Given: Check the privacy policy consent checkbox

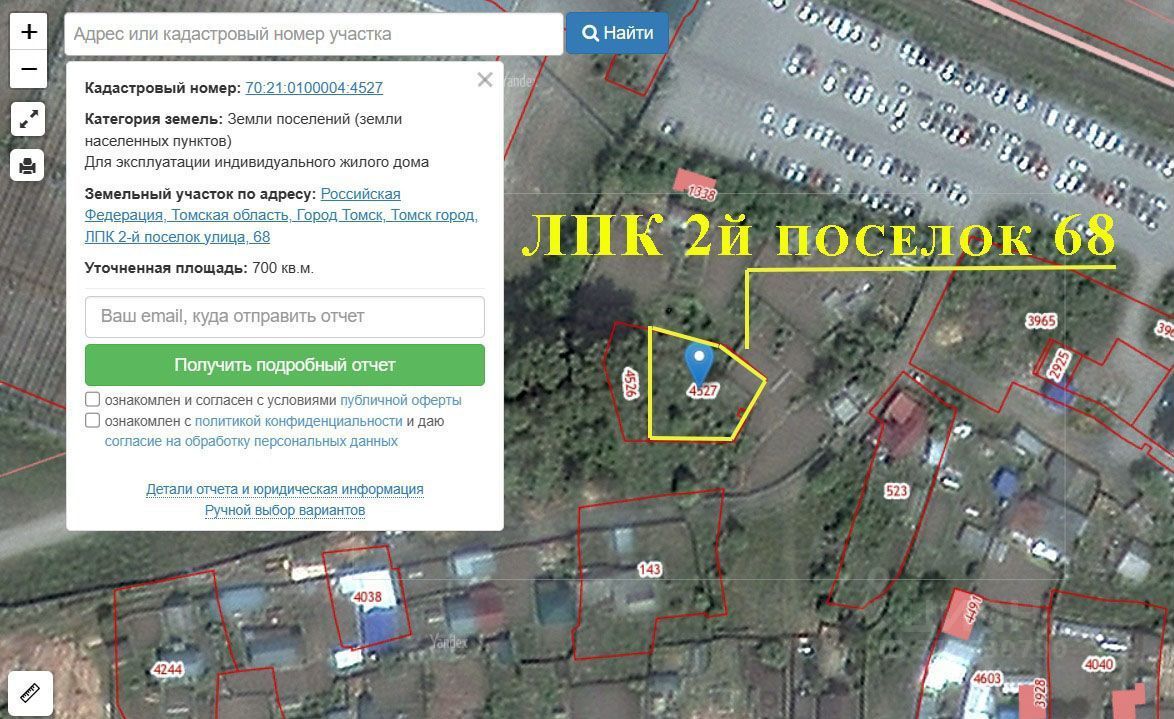Looking at the screenshot, I should [x=93, y=420].
